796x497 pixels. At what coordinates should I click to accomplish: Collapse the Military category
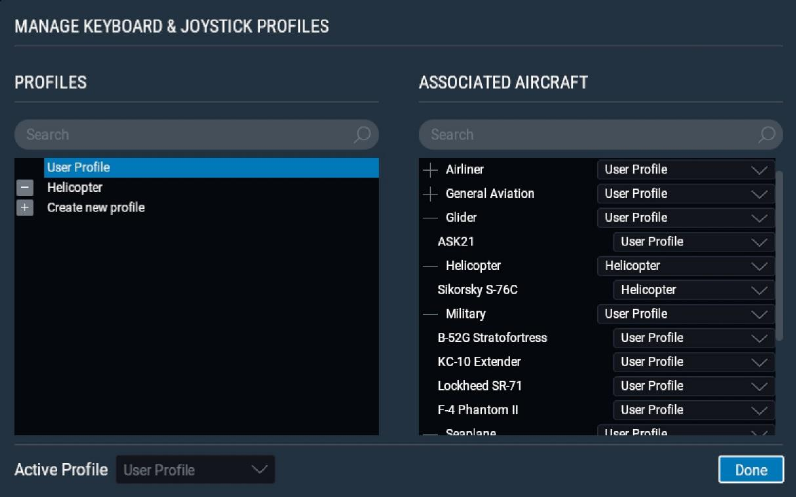click(431, 314)
